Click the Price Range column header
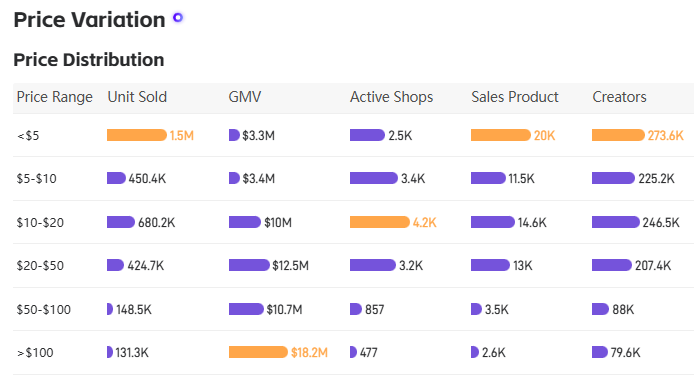The image size is (694, 385). tap(54, 97)
